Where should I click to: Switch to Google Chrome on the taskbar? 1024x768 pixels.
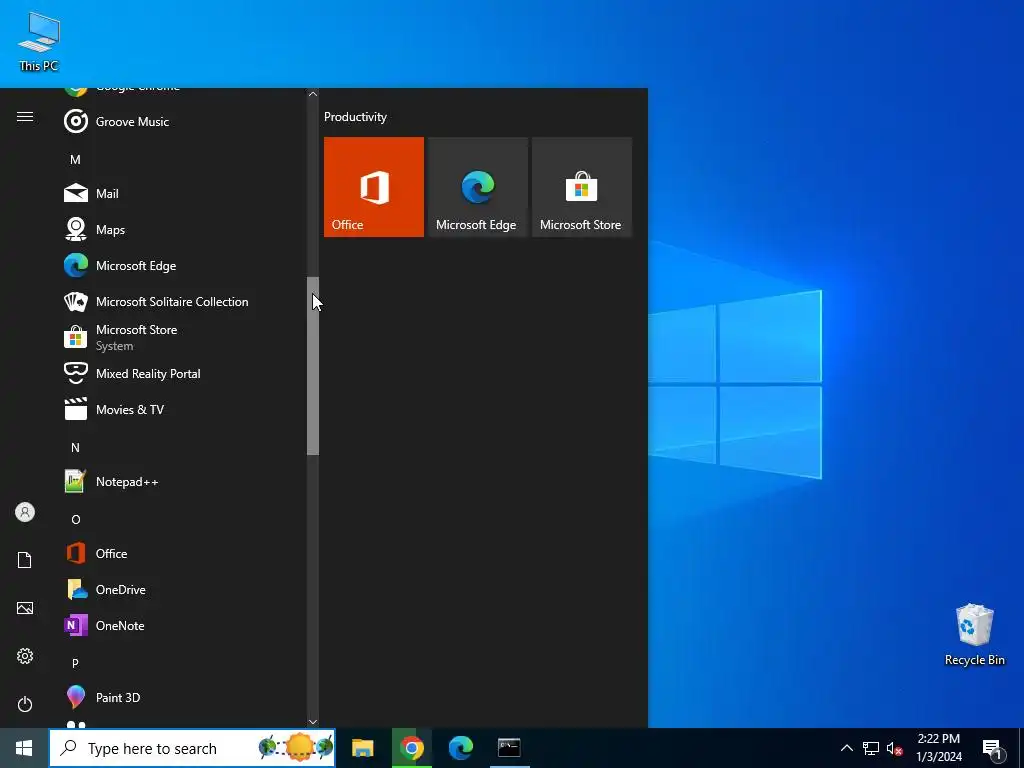(x=411, y=748)
